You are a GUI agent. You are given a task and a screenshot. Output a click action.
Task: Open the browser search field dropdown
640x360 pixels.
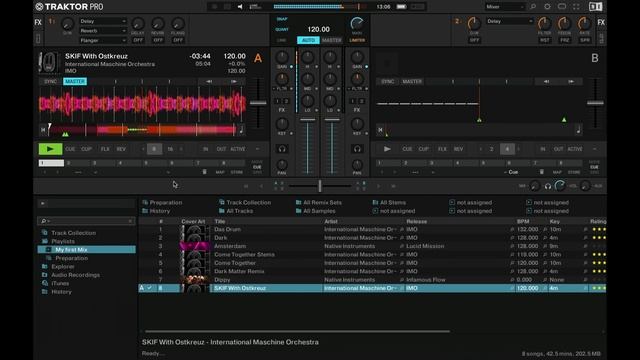45,221
